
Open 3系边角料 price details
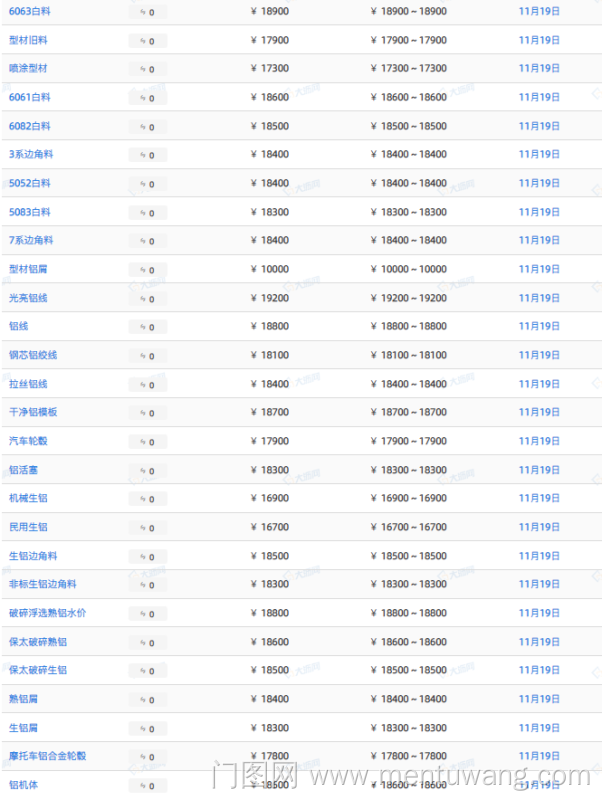point(30,154)
